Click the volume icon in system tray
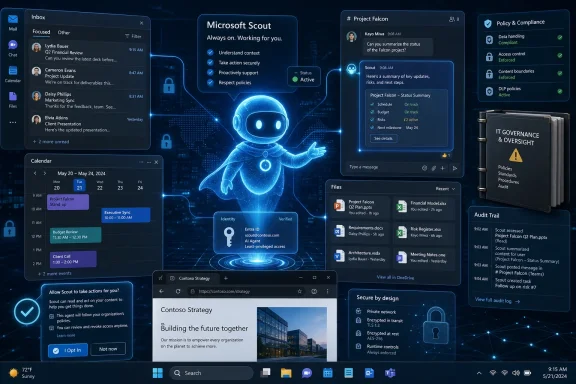 tap(516, 373)
